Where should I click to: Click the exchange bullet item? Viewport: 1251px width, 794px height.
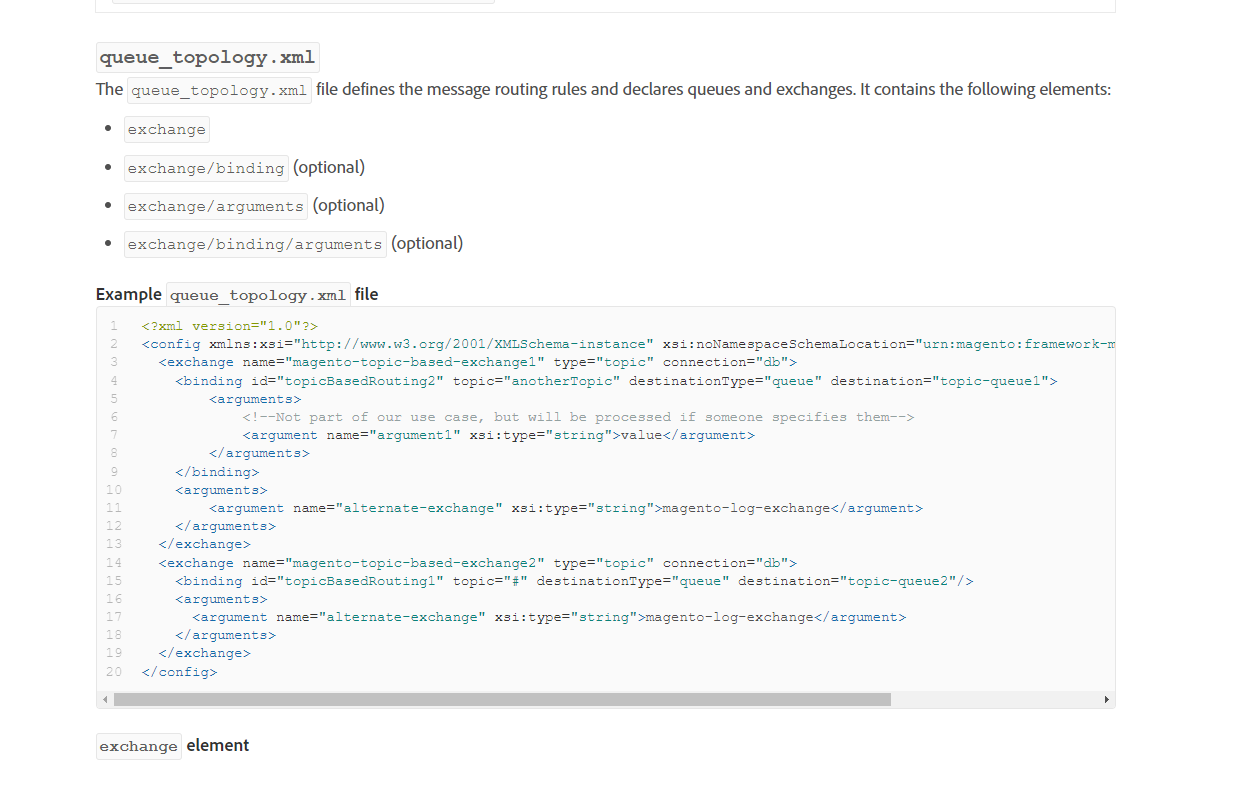(x=166, y=130)
